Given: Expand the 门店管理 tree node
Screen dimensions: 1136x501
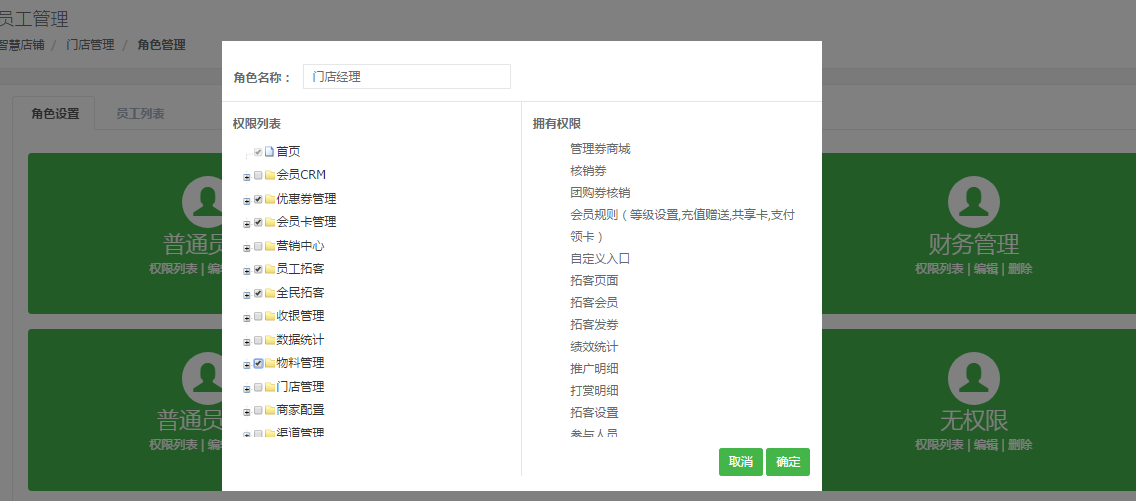Looking at the screenshot, I should click(247, 389).
